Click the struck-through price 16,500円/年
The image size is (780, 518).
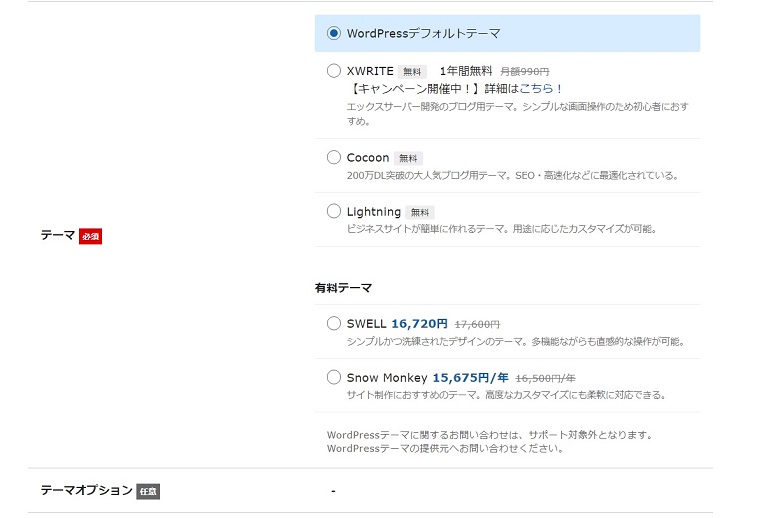click(x=545, y=379)
